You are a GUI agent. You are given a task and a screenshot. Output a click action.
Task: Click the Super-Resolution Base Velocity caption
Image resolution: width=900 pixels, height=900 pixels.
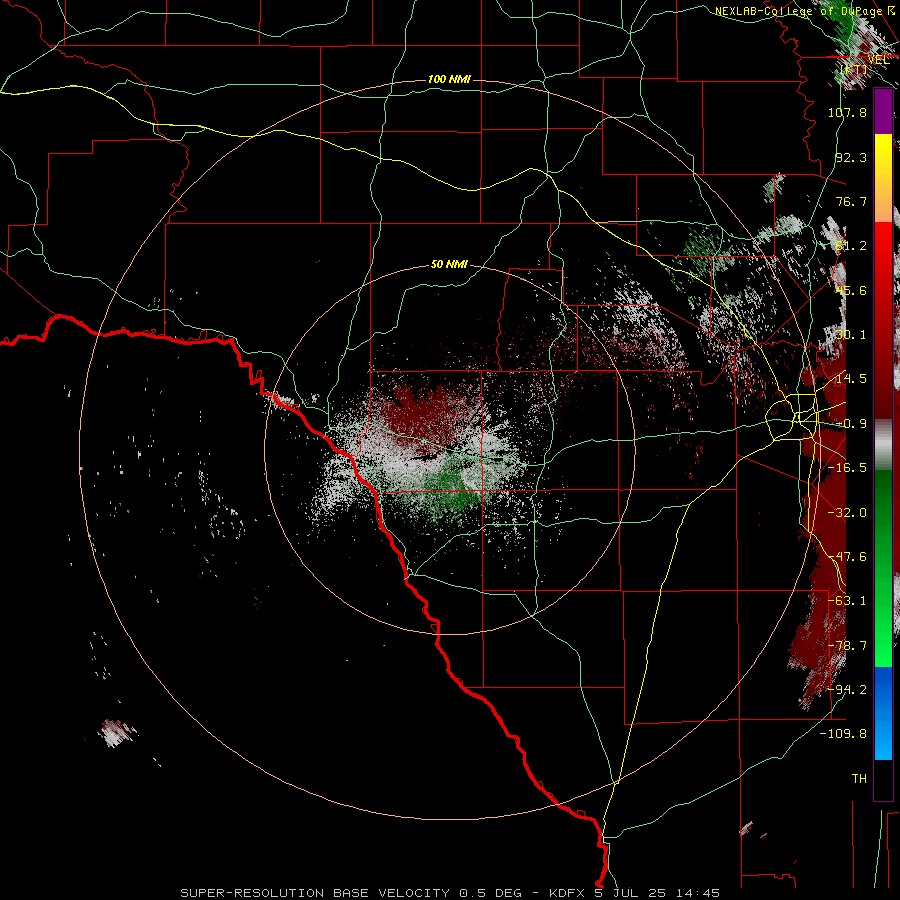click(x=449, y=893)
